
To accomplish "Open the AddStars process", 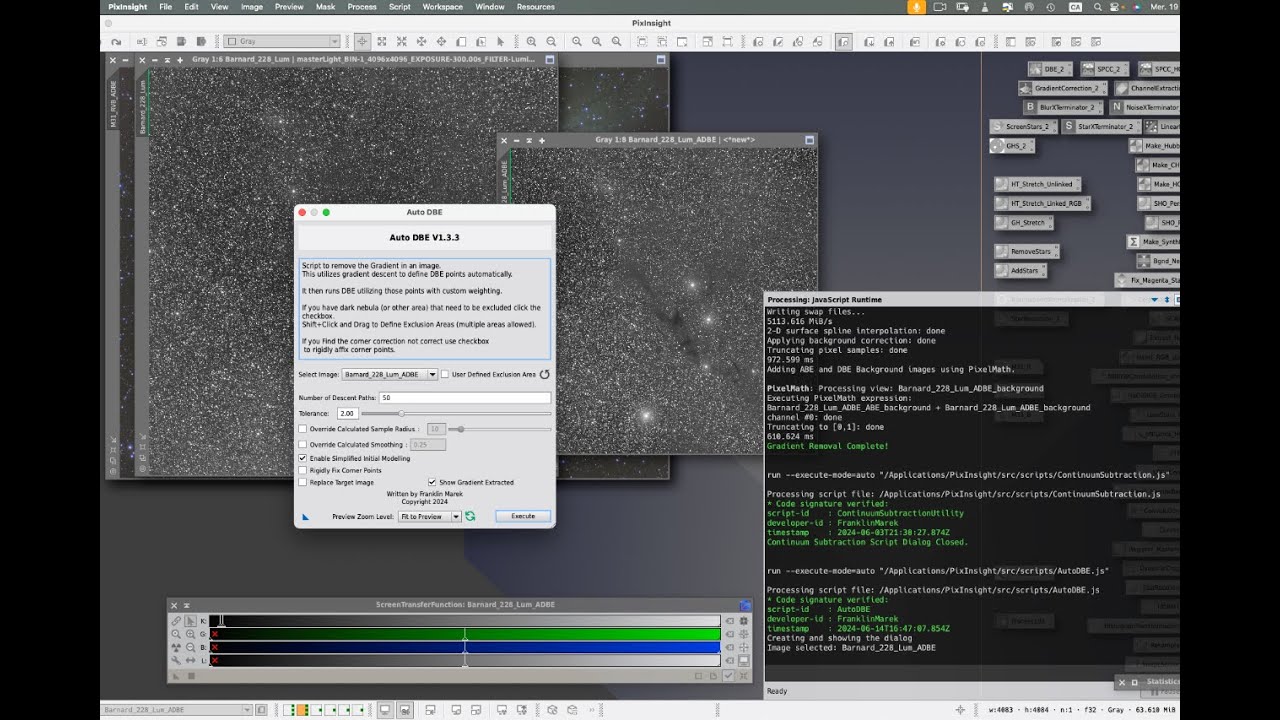I will coord(1019,271).
